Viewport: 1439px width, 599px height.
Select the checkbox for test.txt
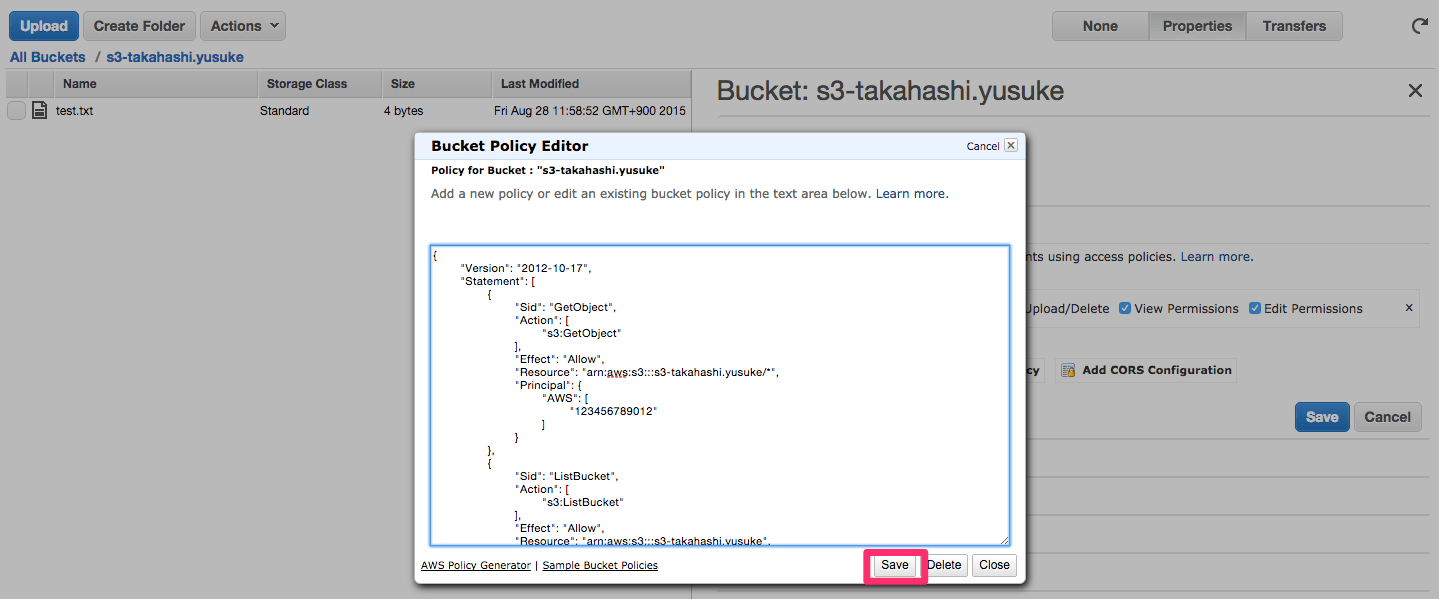coord(15,110)
